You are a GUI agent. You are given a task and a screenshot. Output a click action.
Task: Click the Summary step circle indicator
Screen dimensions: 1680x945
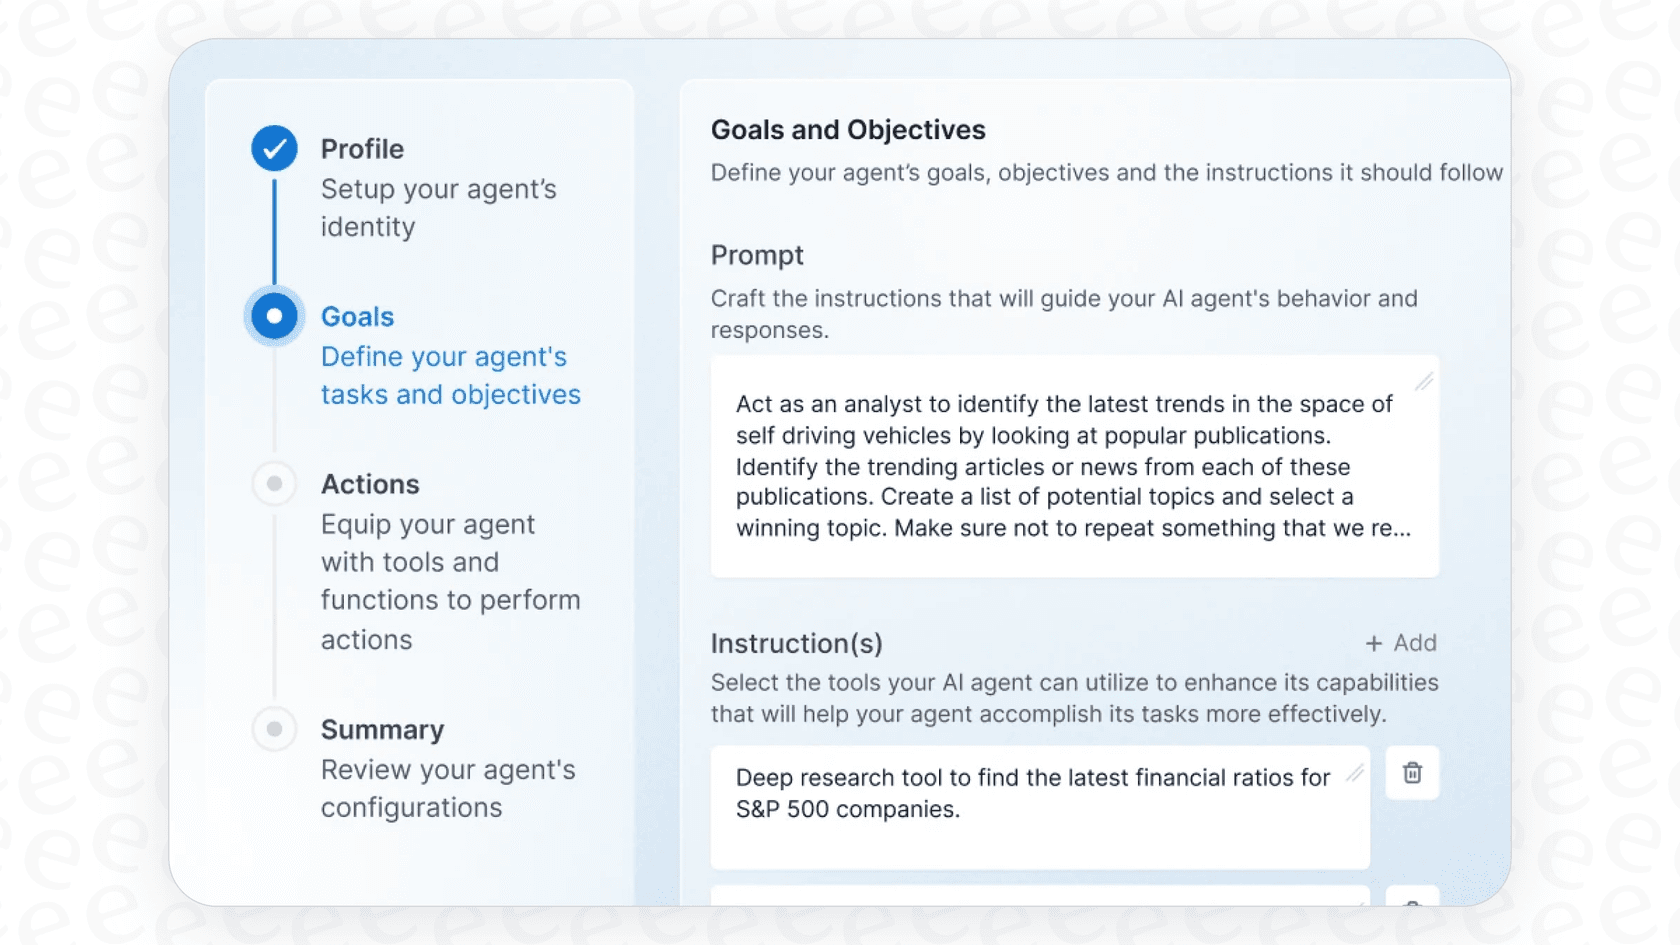[x=274, y=729]
